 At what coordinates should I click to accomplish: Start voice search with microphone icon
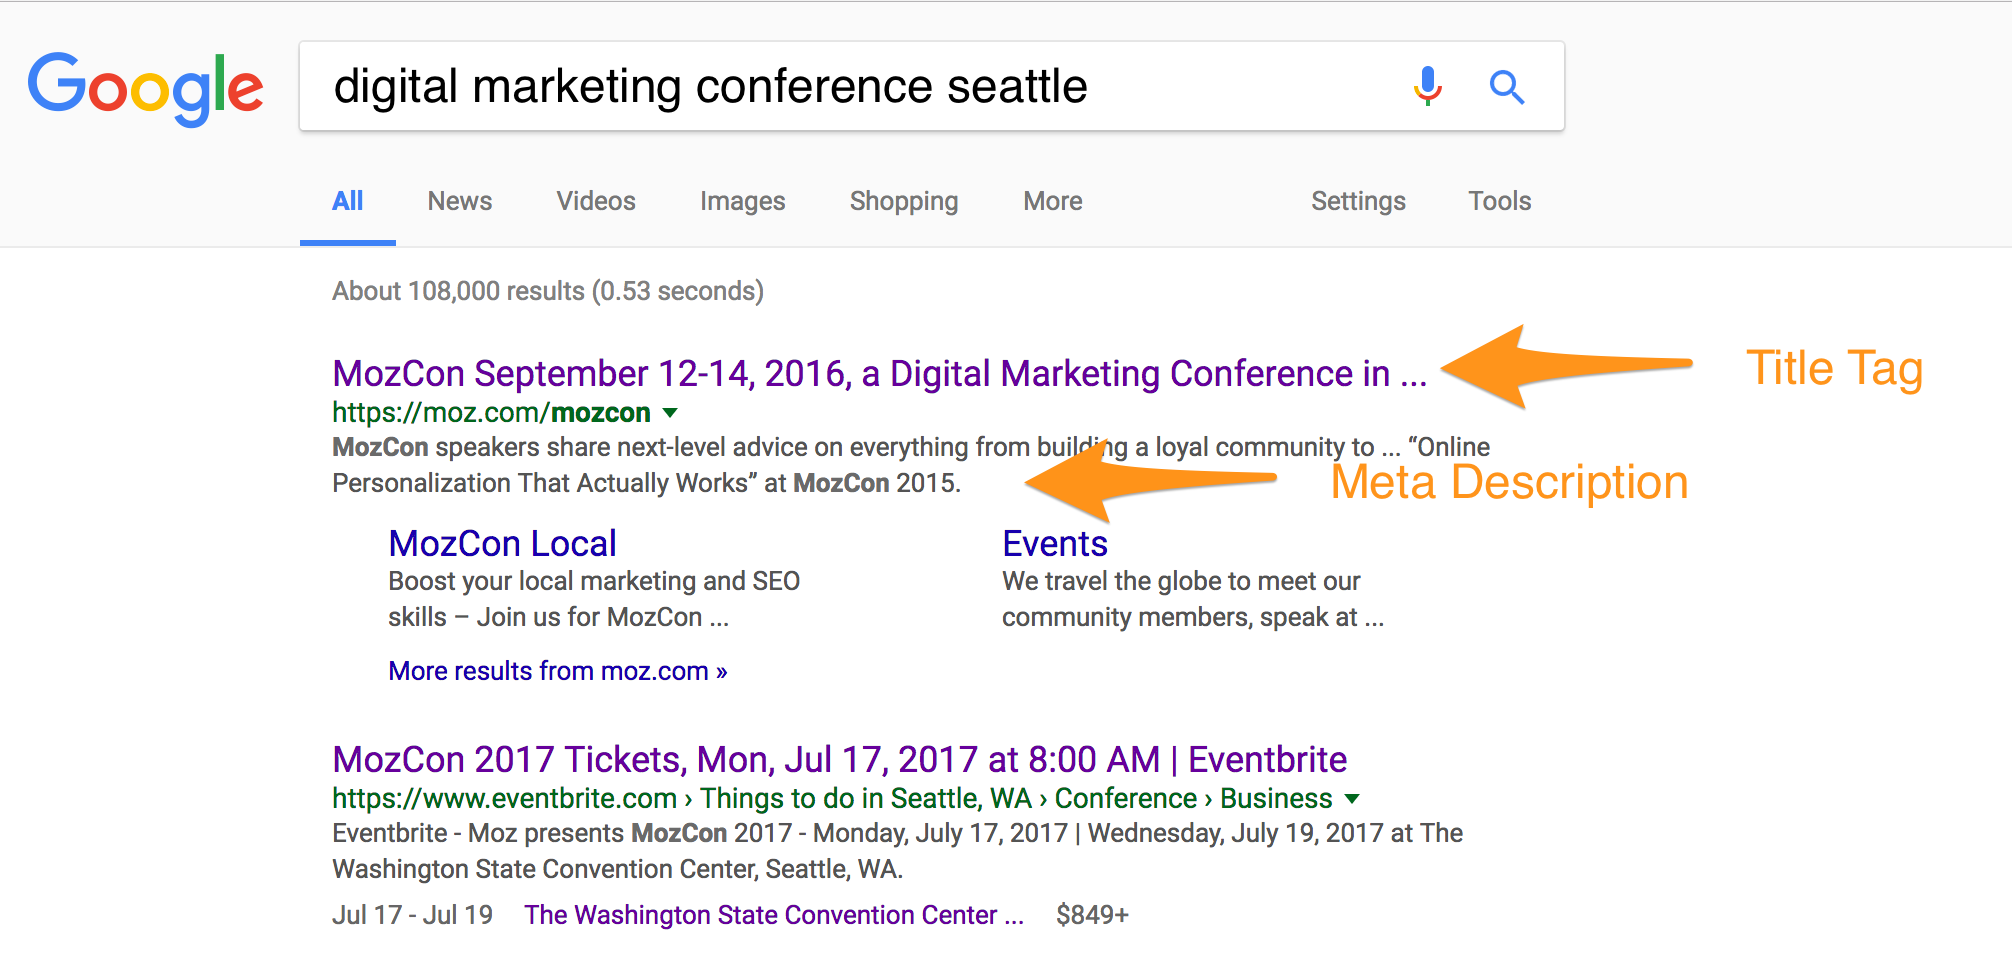(x=1427, y=86)
